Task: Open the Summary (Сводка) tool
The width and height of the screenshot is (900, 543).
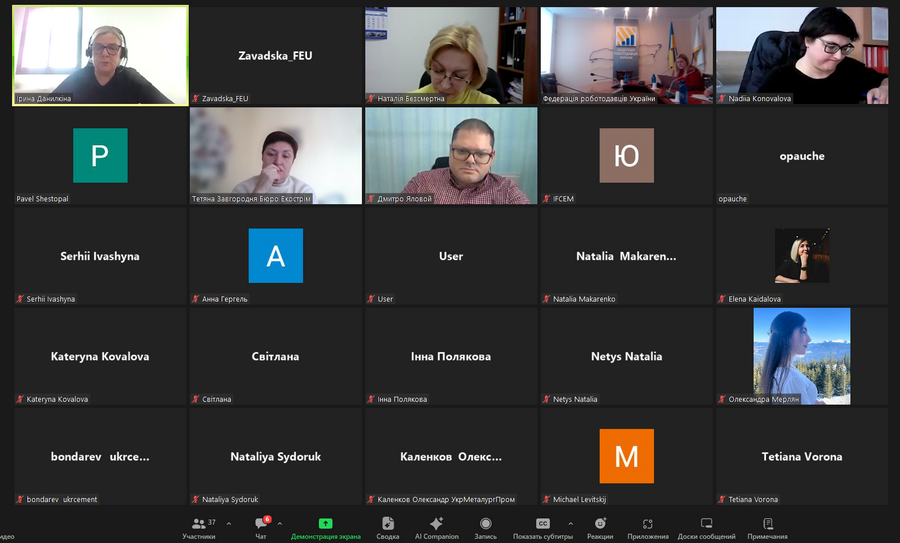Action: [x=388, y=527]
